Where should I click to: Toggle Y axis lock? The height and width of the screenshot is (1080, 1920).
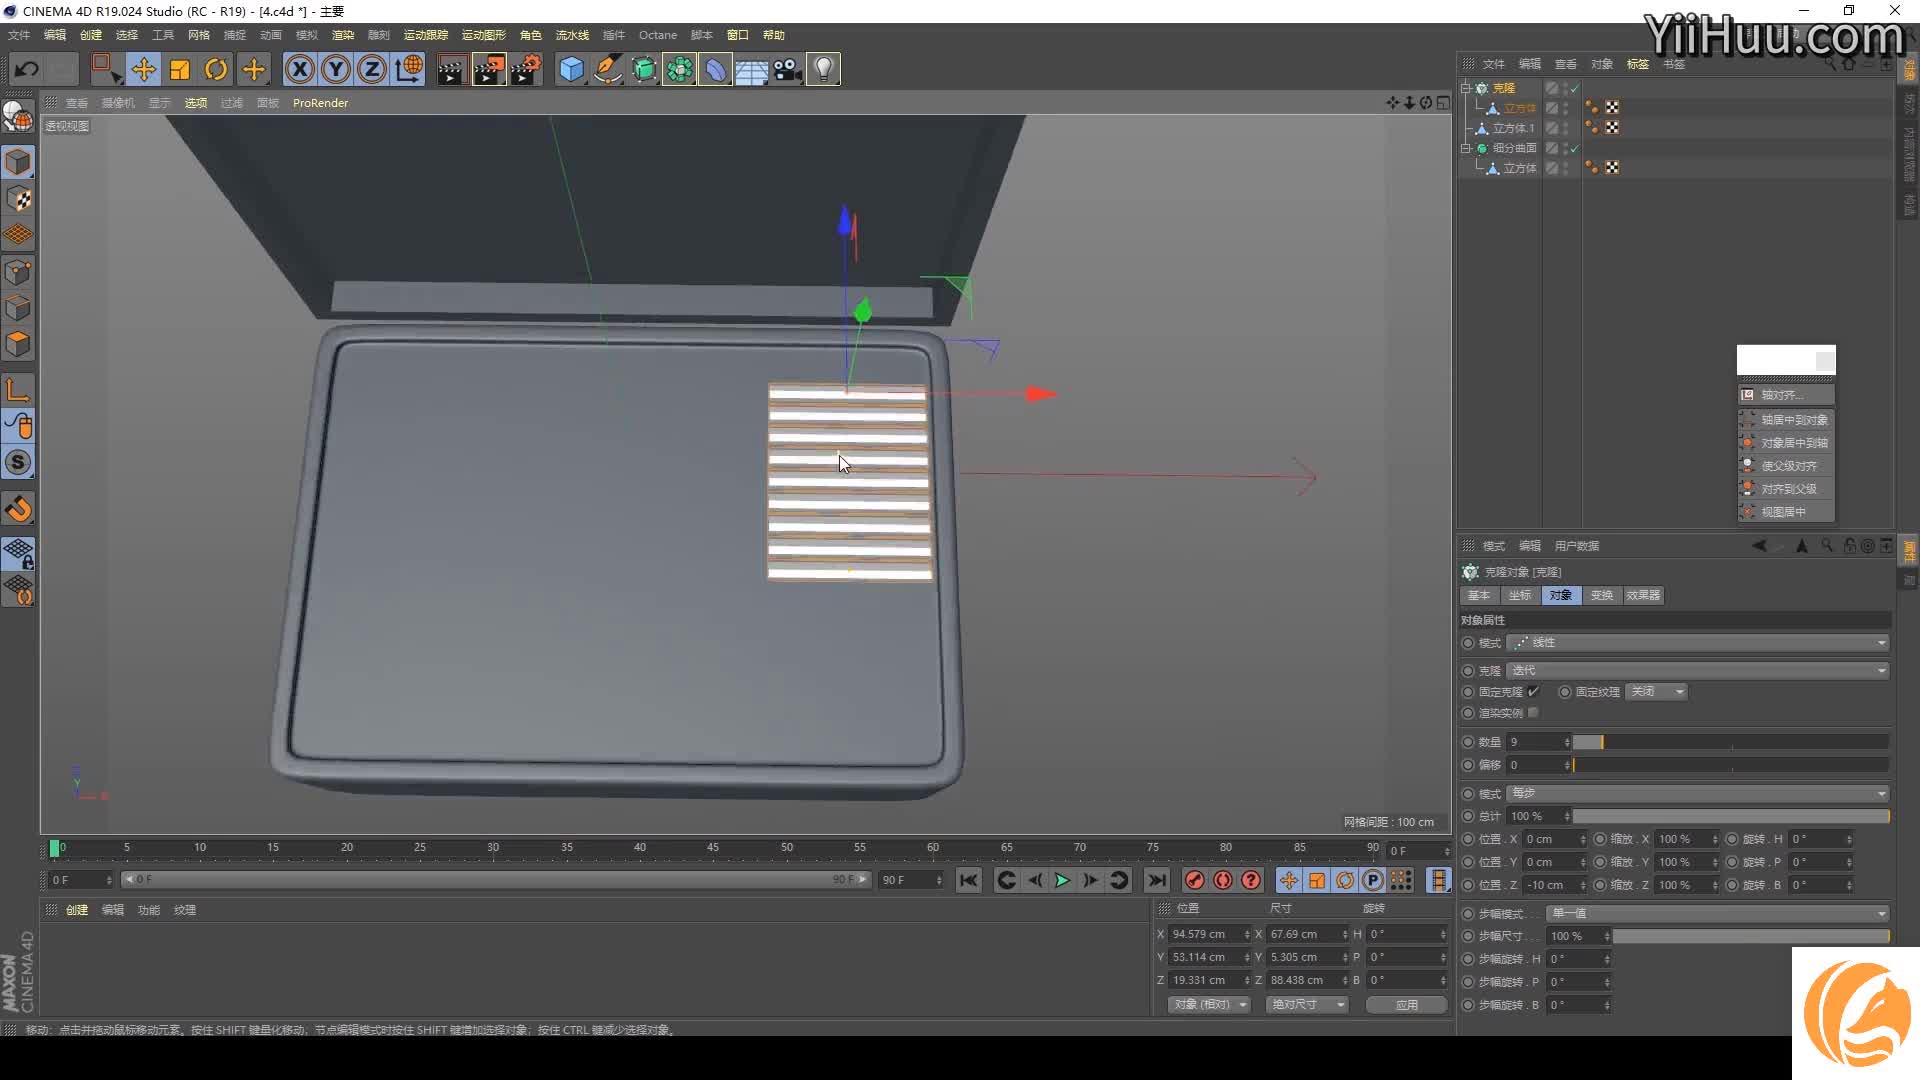[336, 69]
